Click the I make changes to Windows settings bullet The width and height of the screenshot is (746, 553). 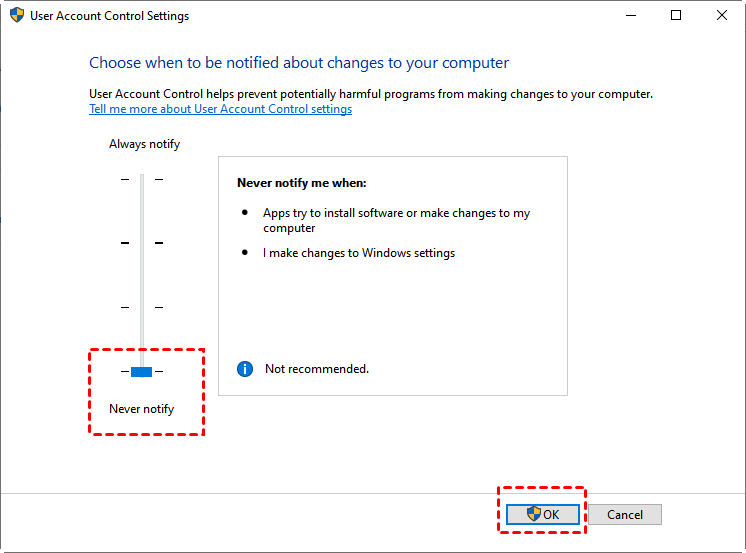pyautogui.click(x=359, y=253)
